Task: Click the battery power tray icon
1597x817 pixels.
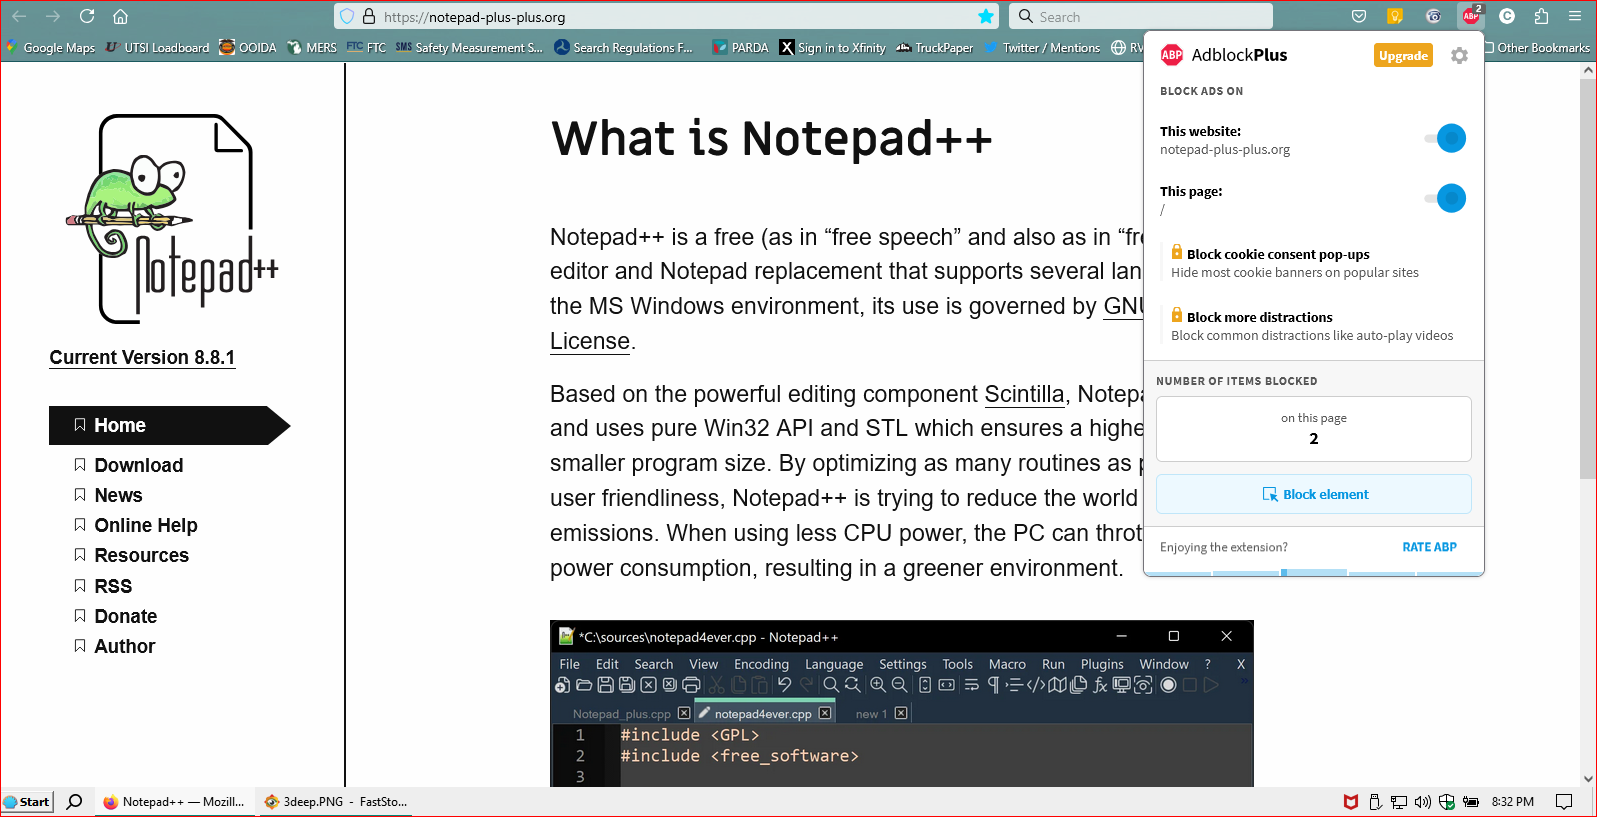Action: point(1471,801)
